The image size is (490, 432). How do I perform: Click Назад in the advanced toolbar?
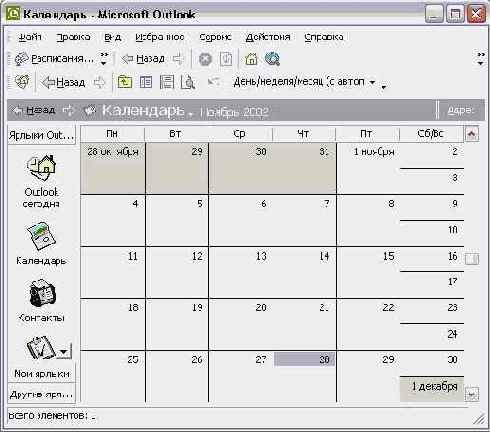coord(63,82)
